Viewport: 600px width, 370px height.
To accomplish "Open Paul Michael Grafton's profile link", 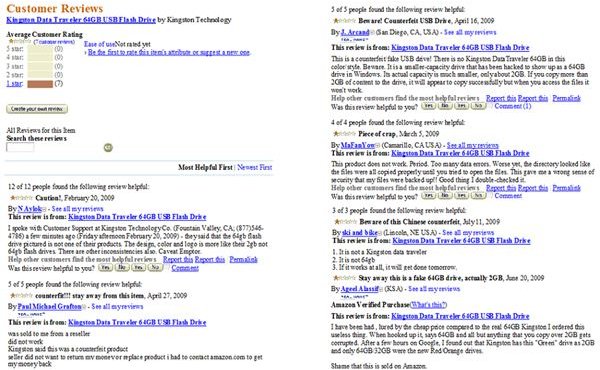I will 49,306.
